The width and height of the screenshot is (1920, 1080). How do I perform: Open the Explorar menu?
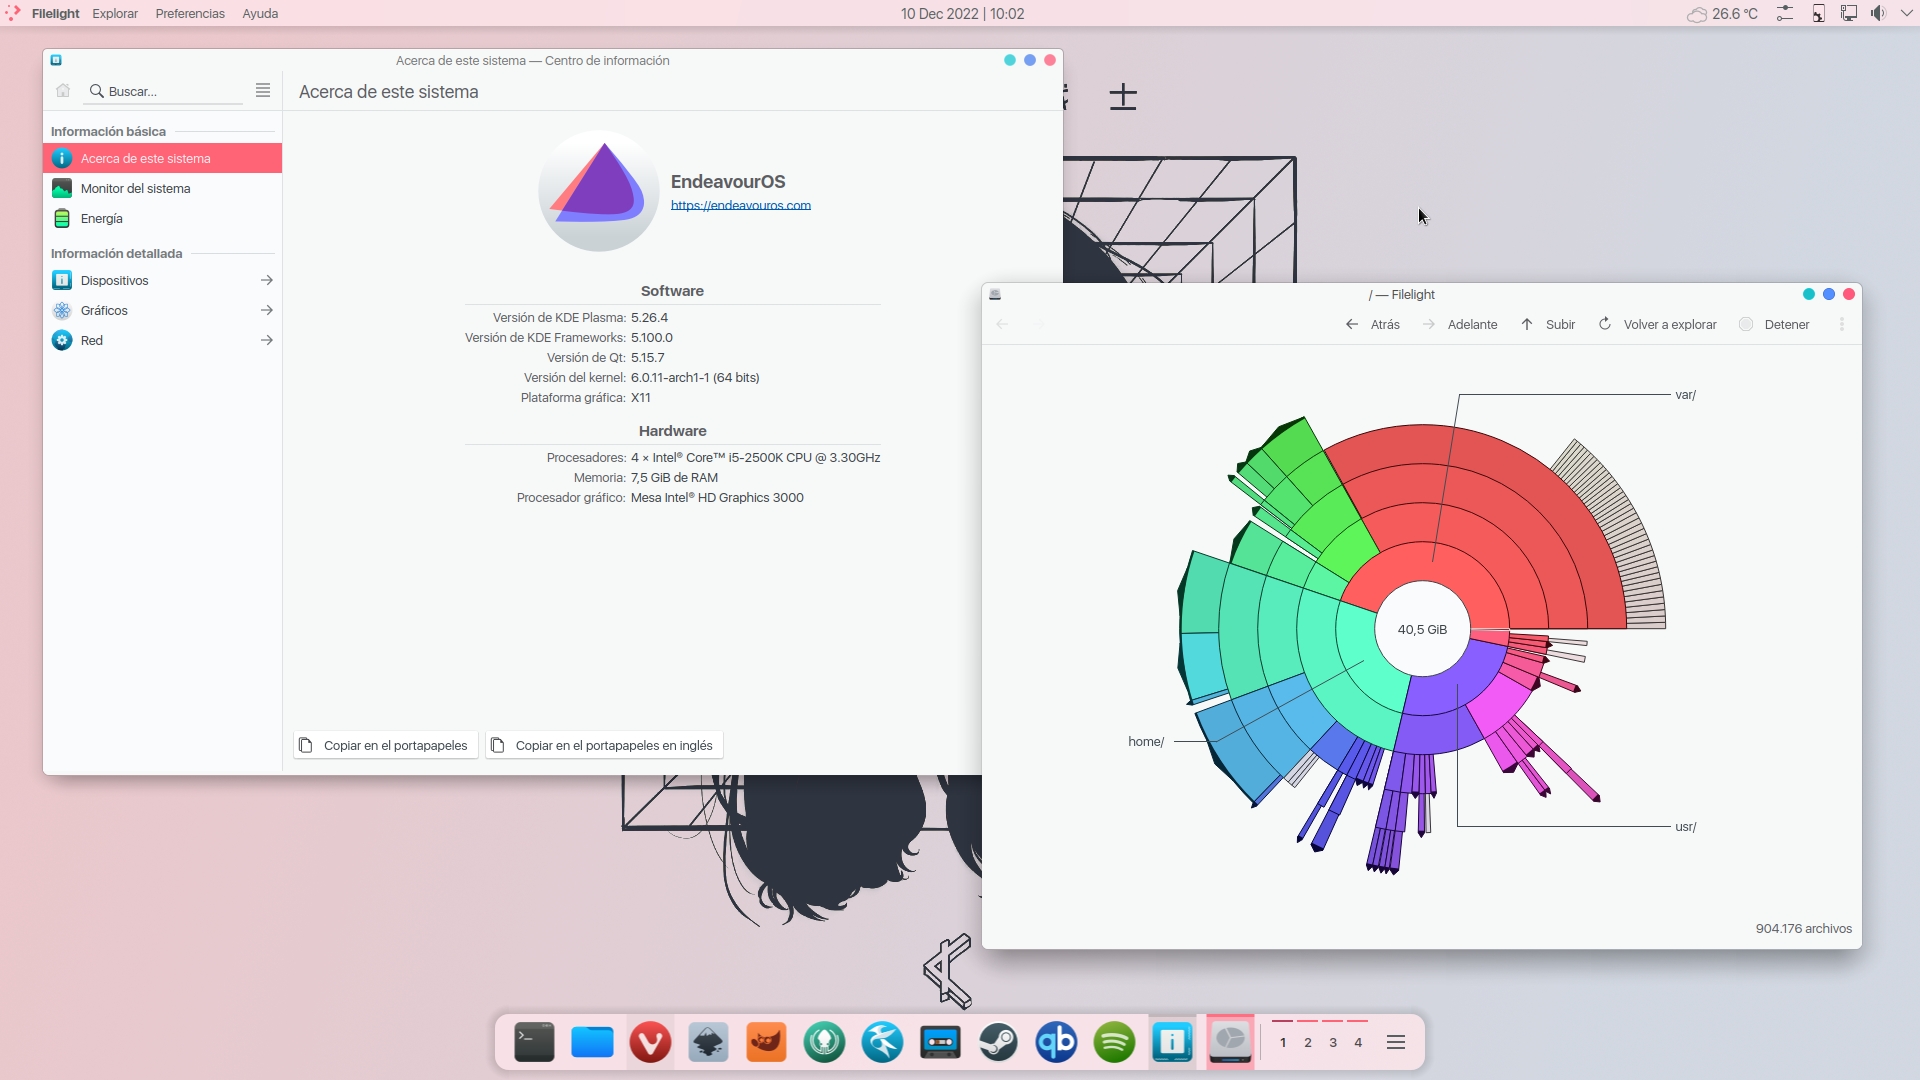click(x=115, y=14)
